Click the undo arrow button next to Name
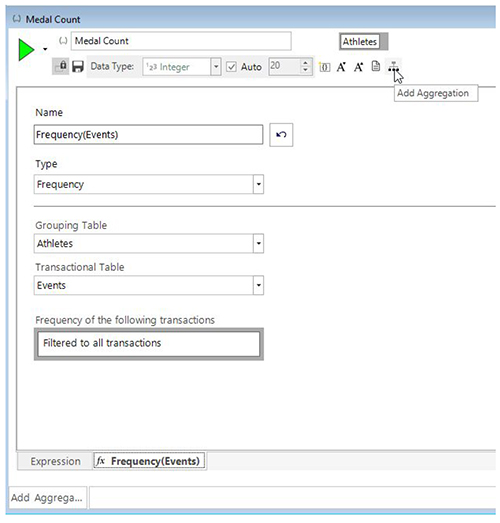Screen dimensions: 500x523 tap(281, 135)
